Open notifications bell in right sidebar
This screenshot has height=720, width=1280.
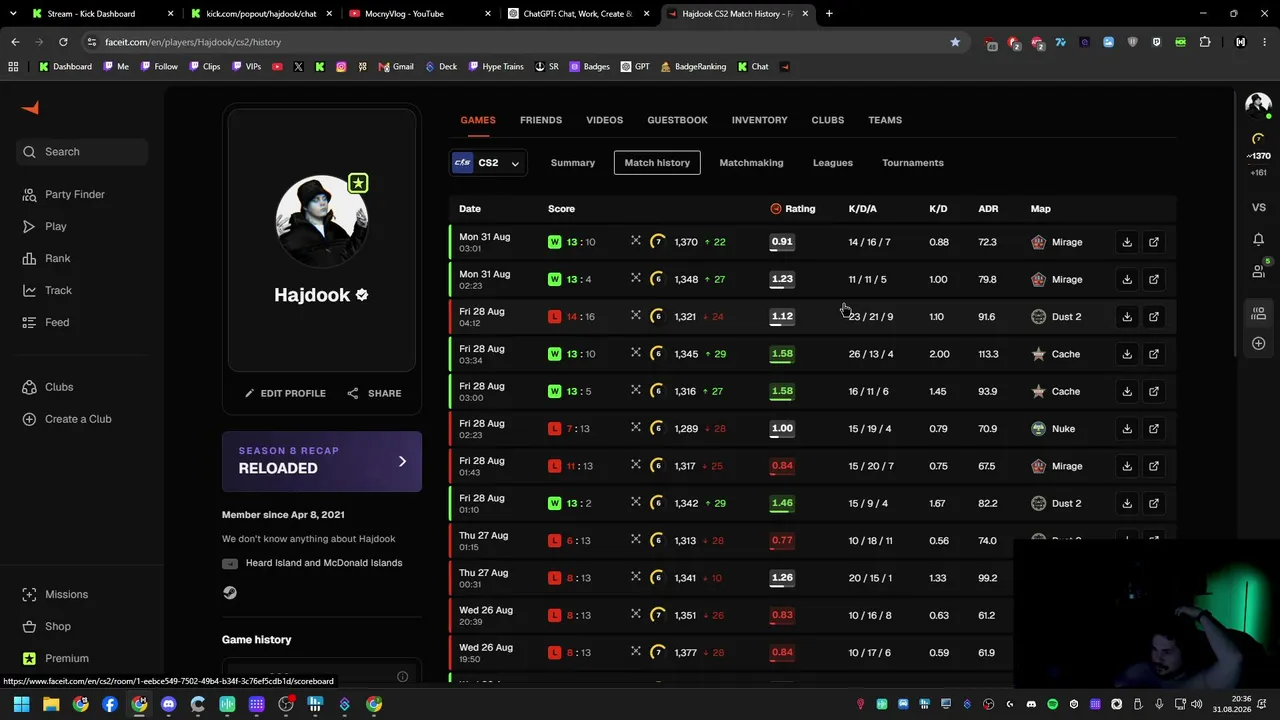(x=1258, y=239)
